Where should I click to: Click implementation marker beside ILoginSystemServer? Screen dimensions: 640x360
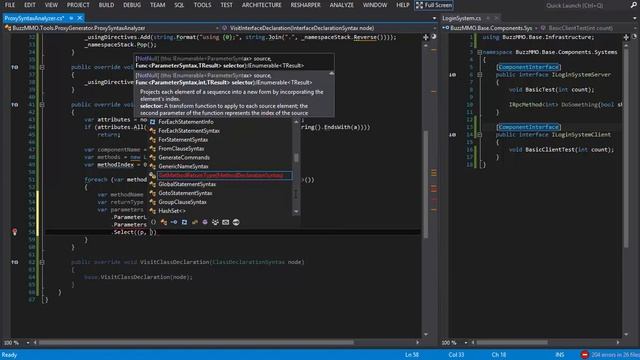(x=453, y=75)
